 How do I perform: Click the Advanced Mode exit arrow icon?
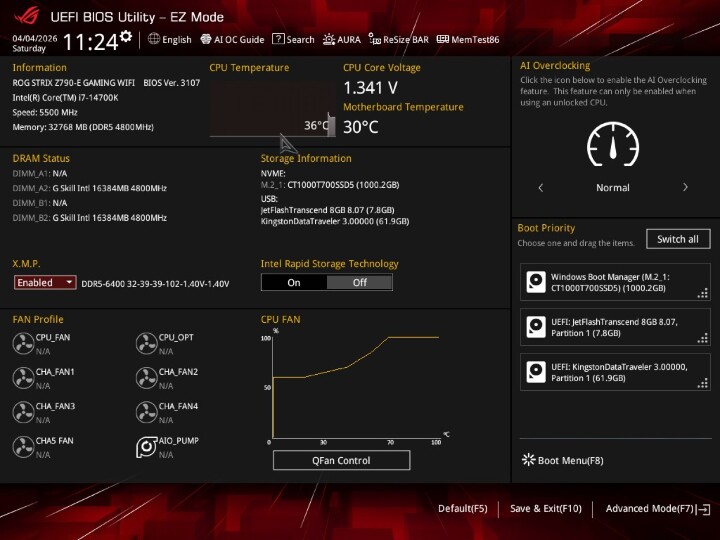[703, 509]
